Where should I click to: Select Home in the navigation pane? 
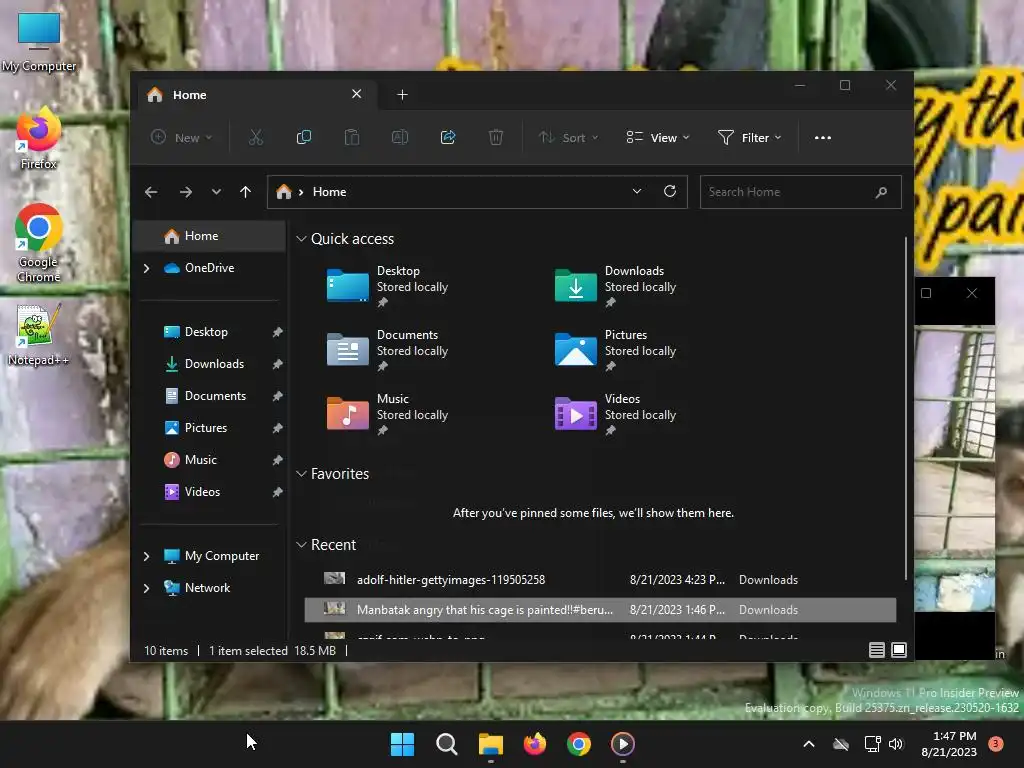[209, 236]
